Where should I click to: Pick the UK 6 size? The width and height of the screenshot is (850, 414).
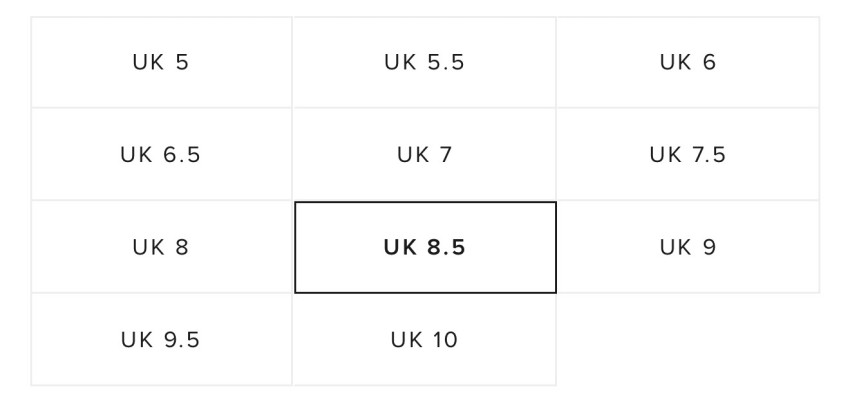pos(688,62)
